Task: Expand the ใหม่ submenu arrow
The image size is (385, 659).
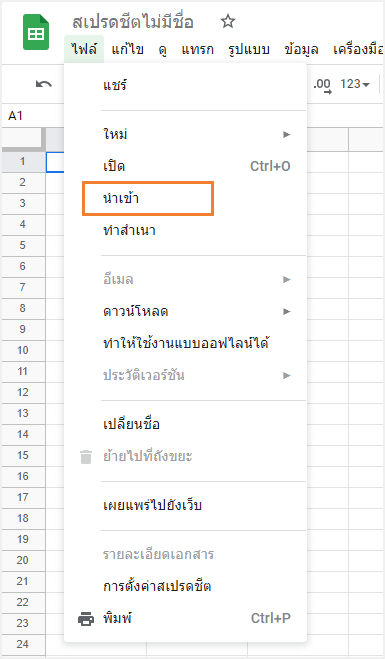Action: [286, 134]
